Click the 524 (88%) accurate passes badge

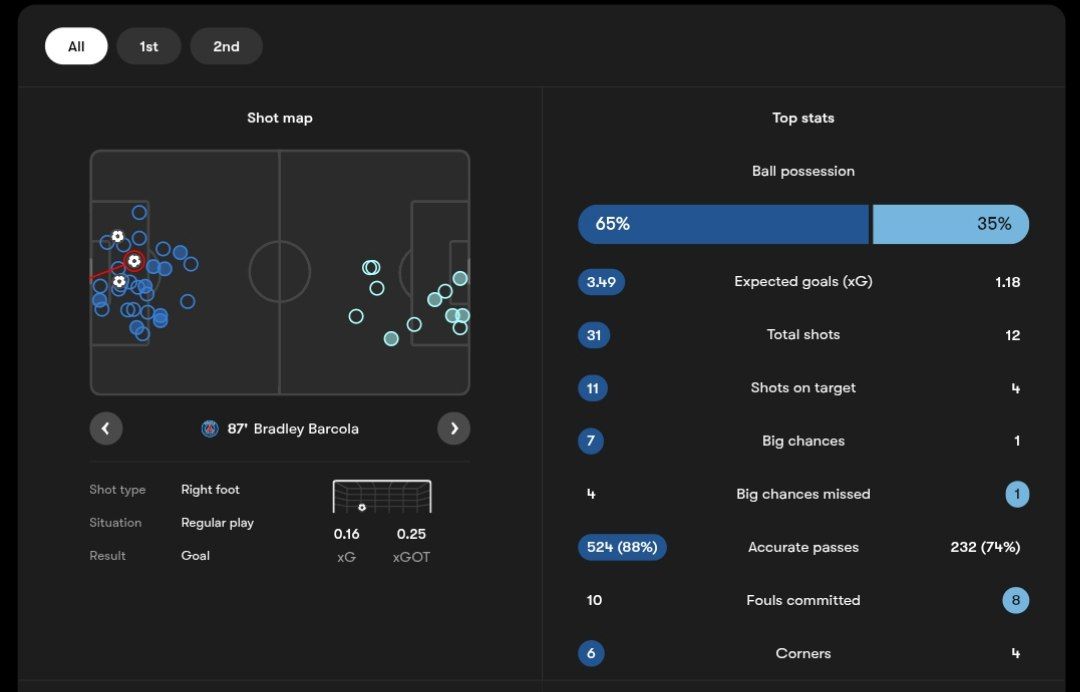coord(622,547)
